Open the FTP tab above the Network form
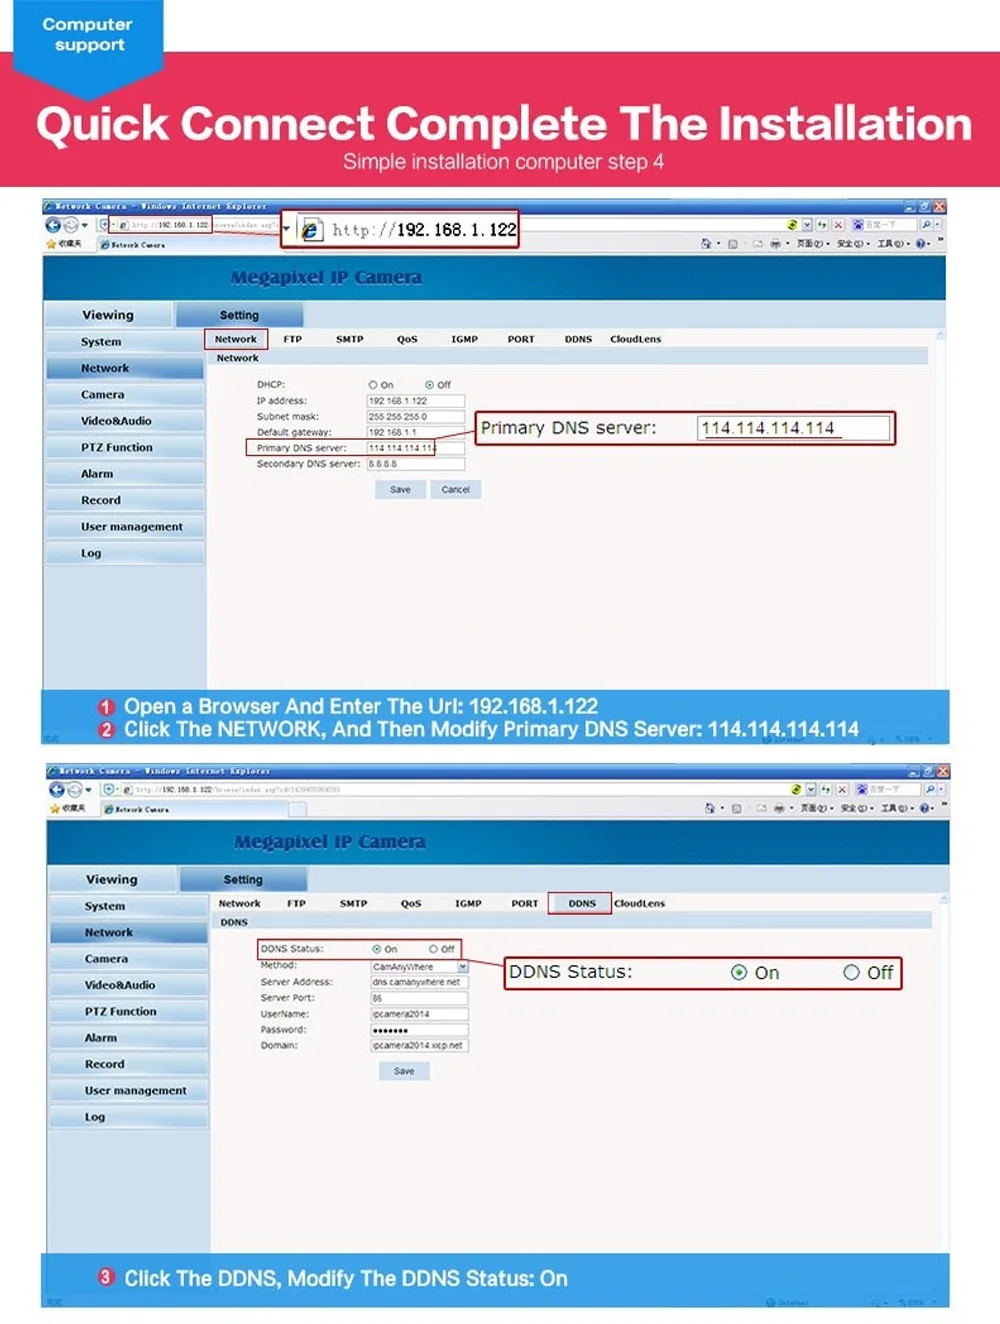The width and height of the screenshot is (1000, 1324). 292,339
